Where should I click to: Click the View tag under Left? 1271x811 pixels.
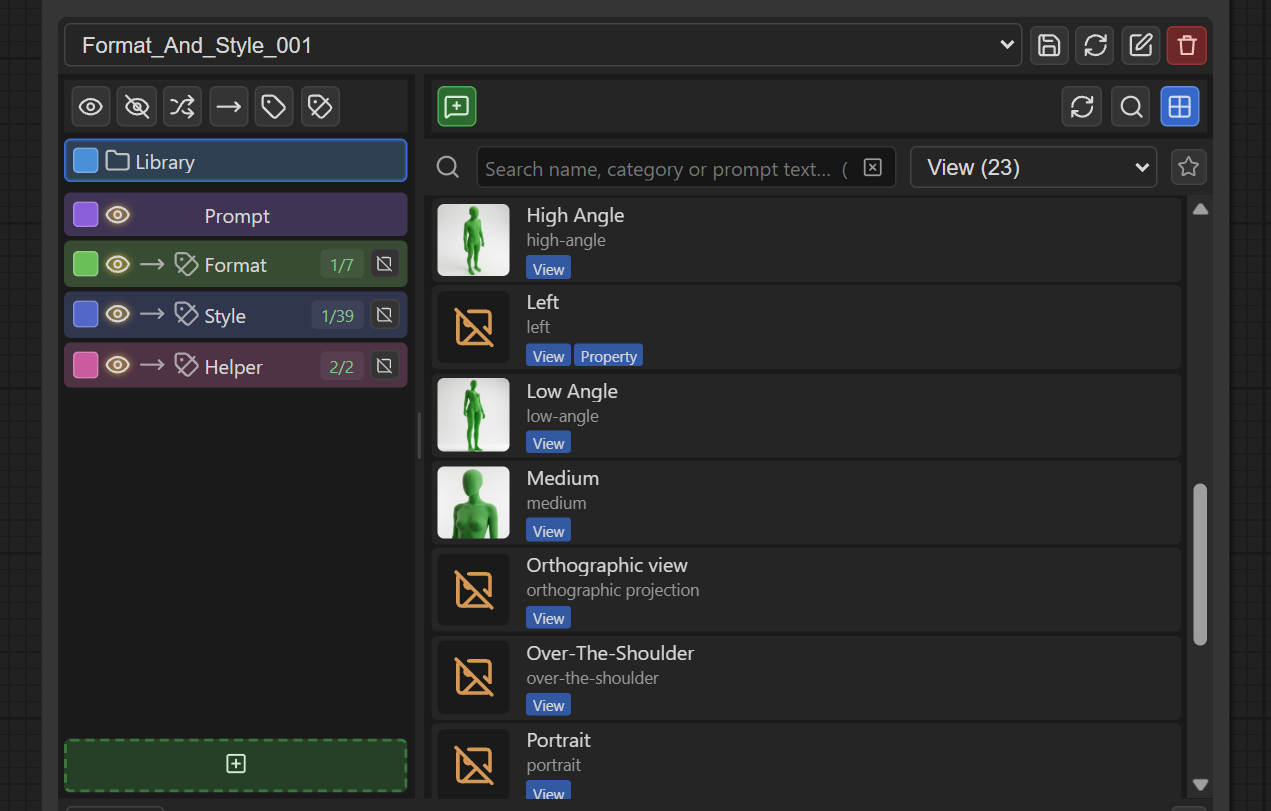tap(548, 356)
